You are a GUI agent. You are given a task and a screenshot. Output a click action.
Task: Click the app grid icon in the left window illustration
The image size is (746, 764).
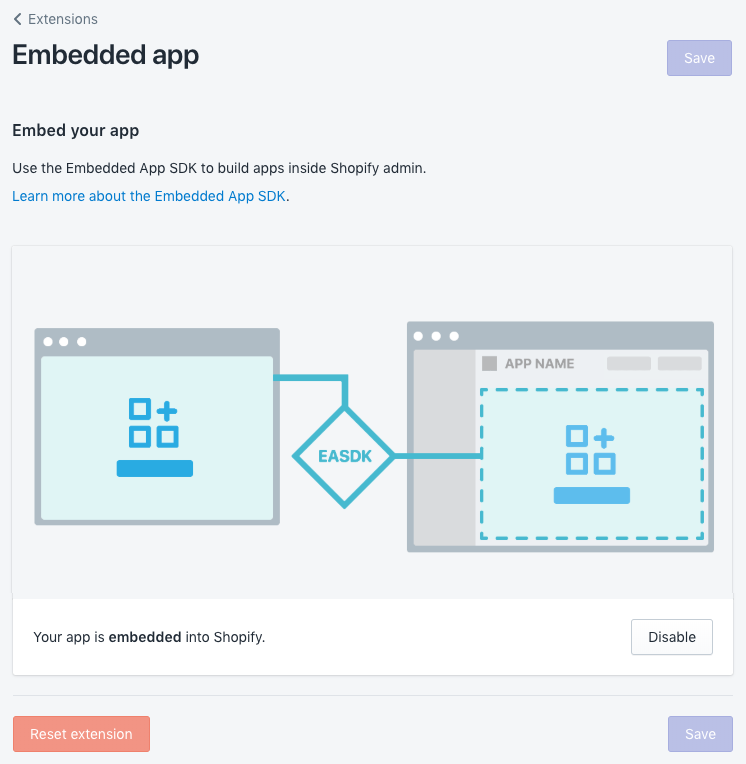(x=154, y=423)
